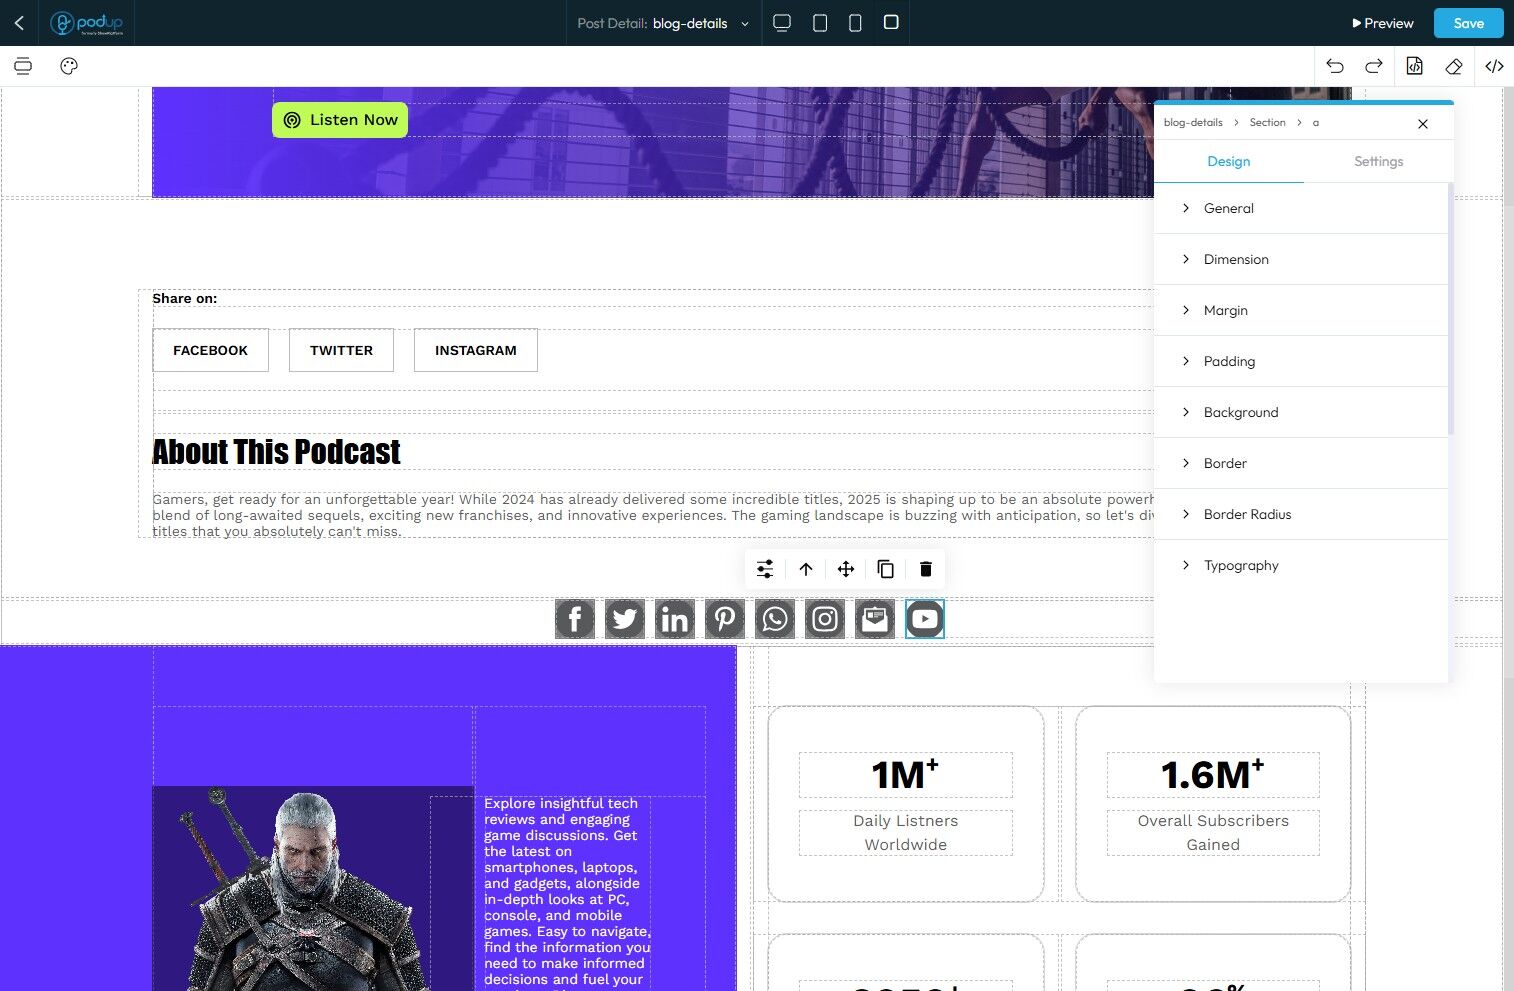This screenshot has height=991, width=1514.
Task: Switch to tablet device preview
Action: (x=820, y=23)
